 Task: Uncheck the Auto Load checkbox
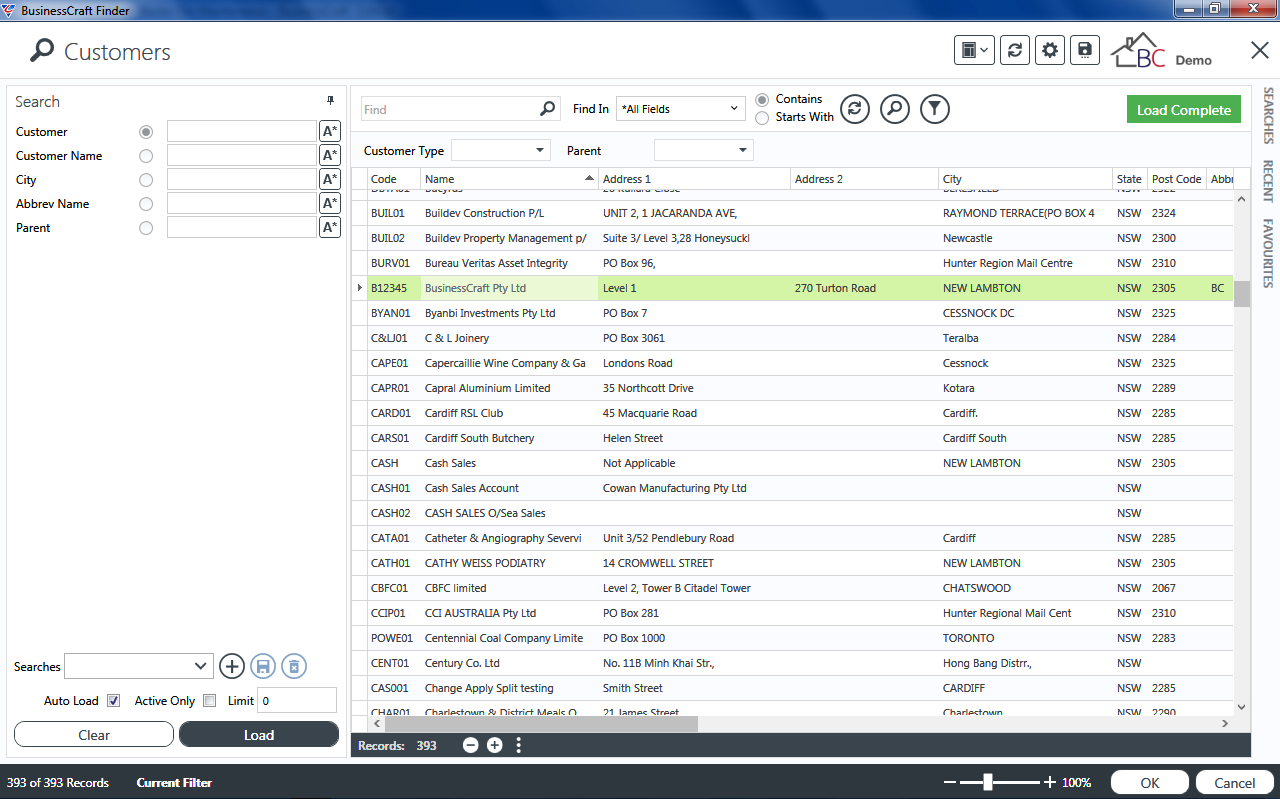tap(114, 700)
